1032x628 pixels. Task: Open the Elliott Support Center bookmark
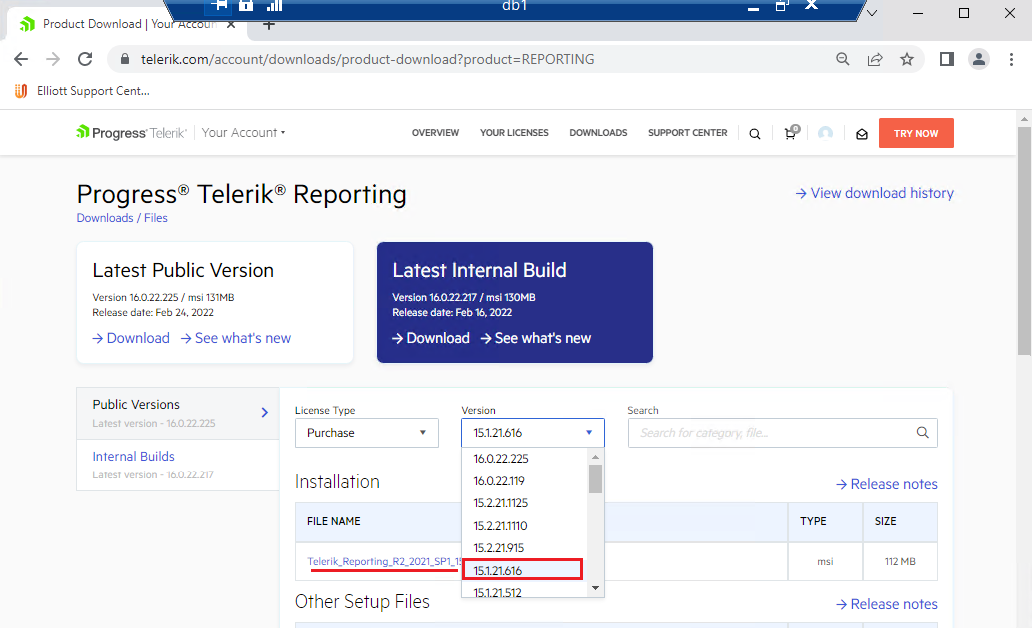[83, 91]
